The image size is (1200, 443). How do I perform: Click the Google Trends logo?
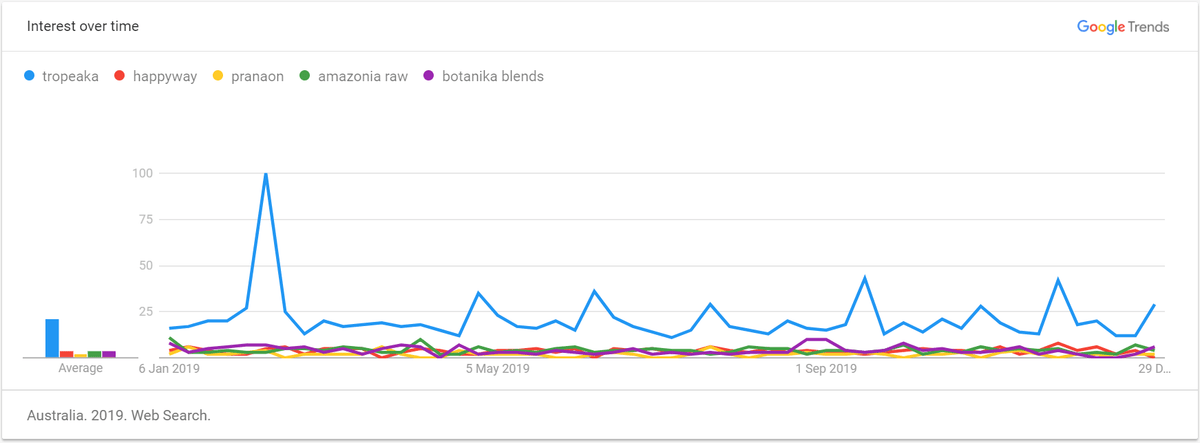pyautogui.click(x=1122, y=27)
